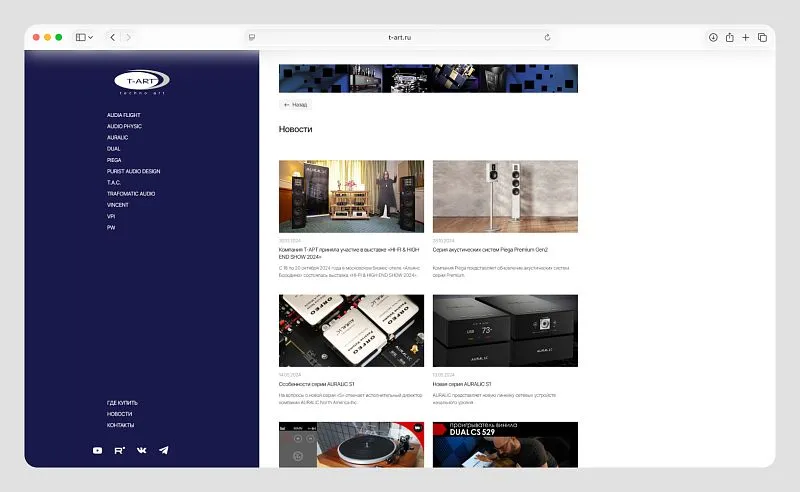Open the ORFEO AURALIC circuit board image

pos(351,331)
